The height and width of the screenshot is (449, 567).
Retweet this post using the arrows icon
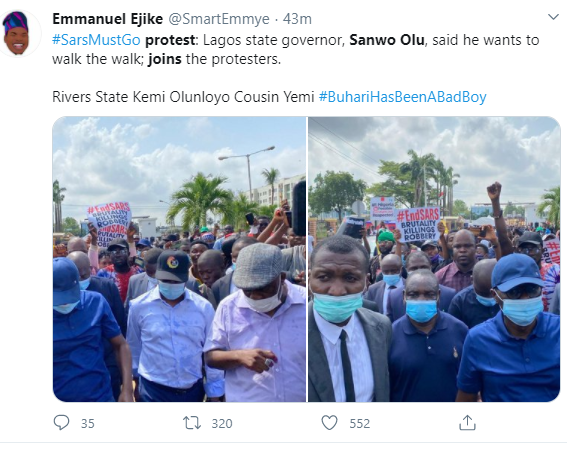192,423
